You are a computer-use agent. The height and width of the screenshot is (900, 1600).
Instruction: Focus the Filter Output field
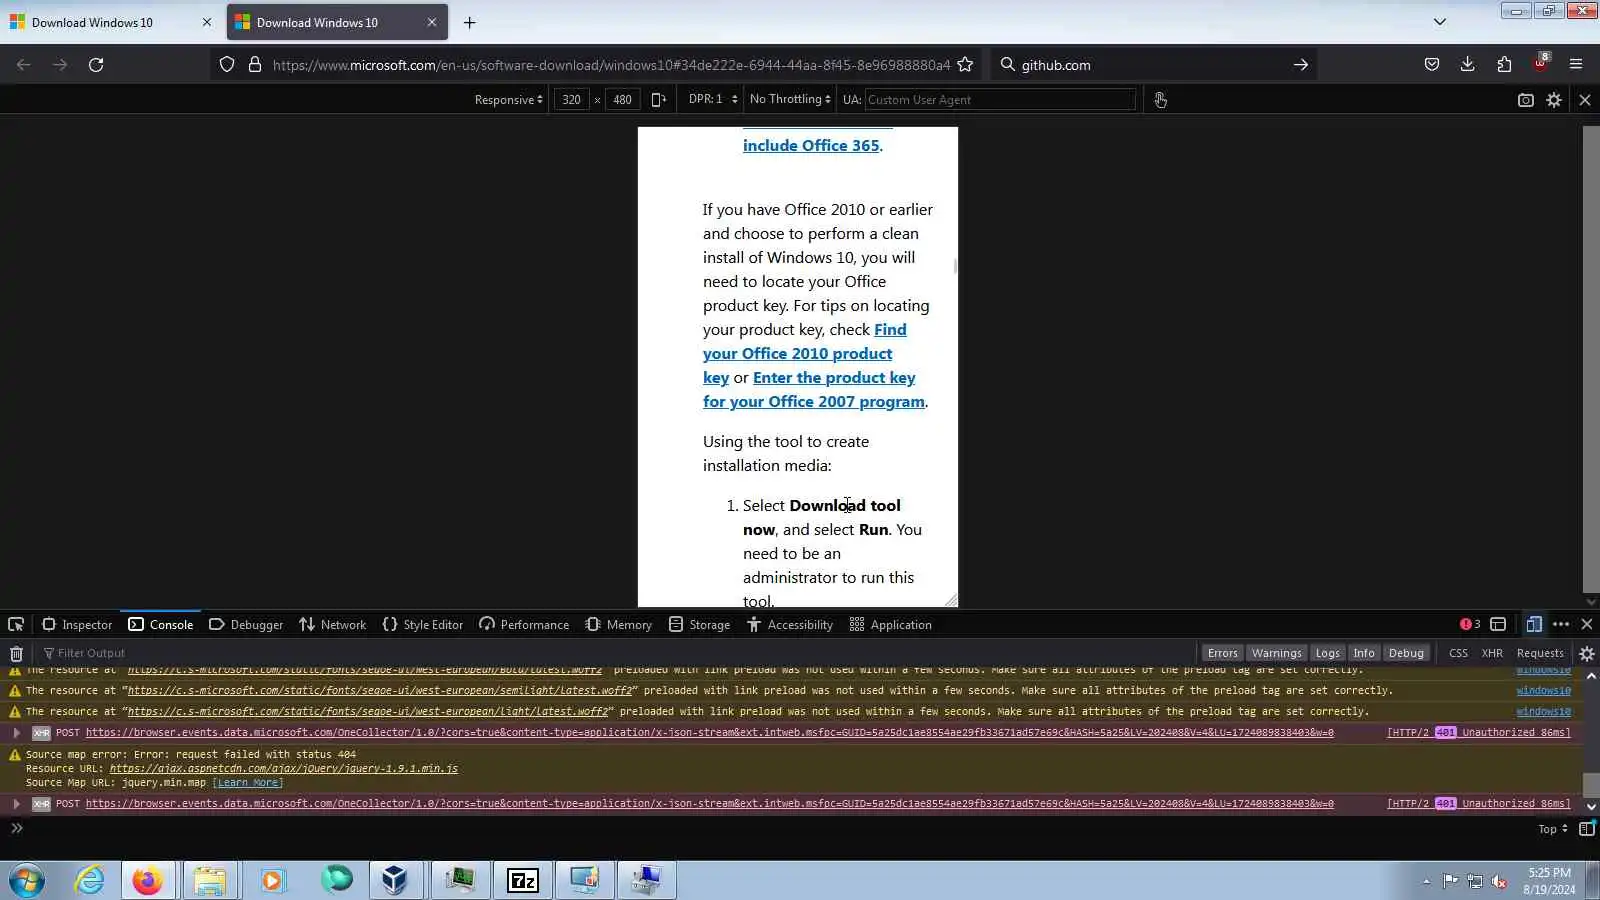(x=615, y=653)
